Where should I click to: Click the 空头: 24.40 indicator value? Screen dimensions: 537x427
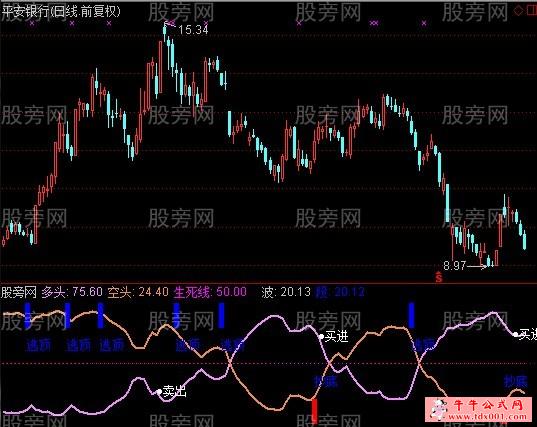click(x=138, y=292)
